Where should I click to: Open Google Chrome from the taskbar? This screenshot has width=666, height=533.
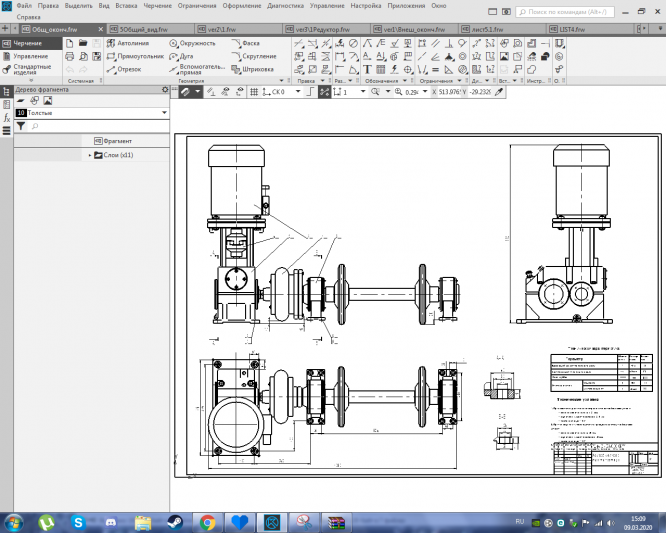click(207, 521)
